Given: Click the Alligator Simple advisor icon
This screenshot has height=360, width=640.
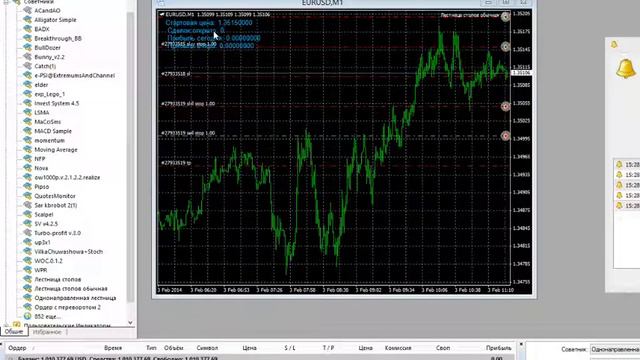Looking at the screenshot, I should tap(28, 20).
